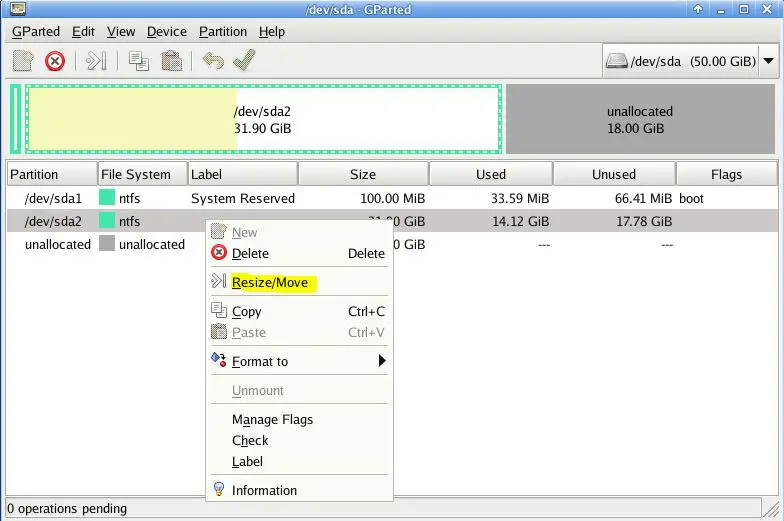The height and width of the screenshot is (521, 784).
Task: Sort by the Partition column header
Action: [52, 174]
